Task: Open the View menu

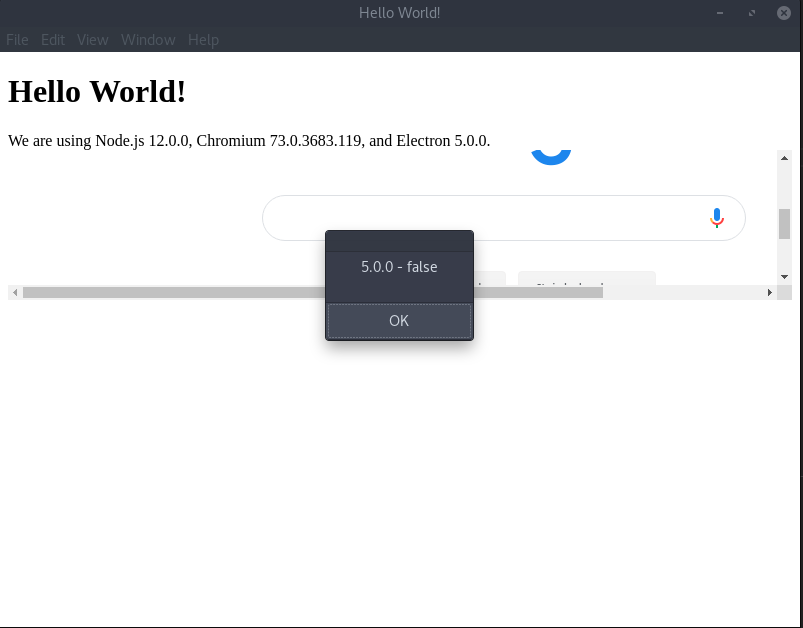Action: click(x=92, y=40)
